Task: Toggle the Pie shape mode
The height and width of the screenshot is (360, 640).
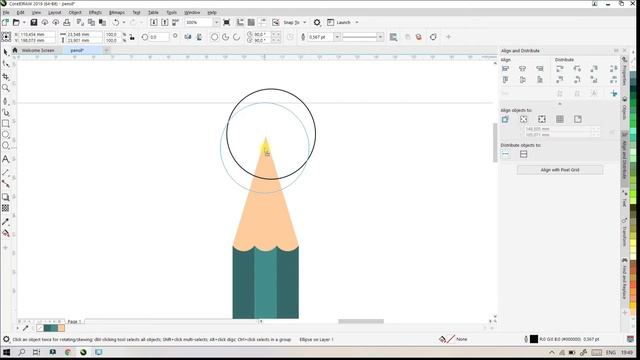Action: pyautogui.click(x=225, y=37)
